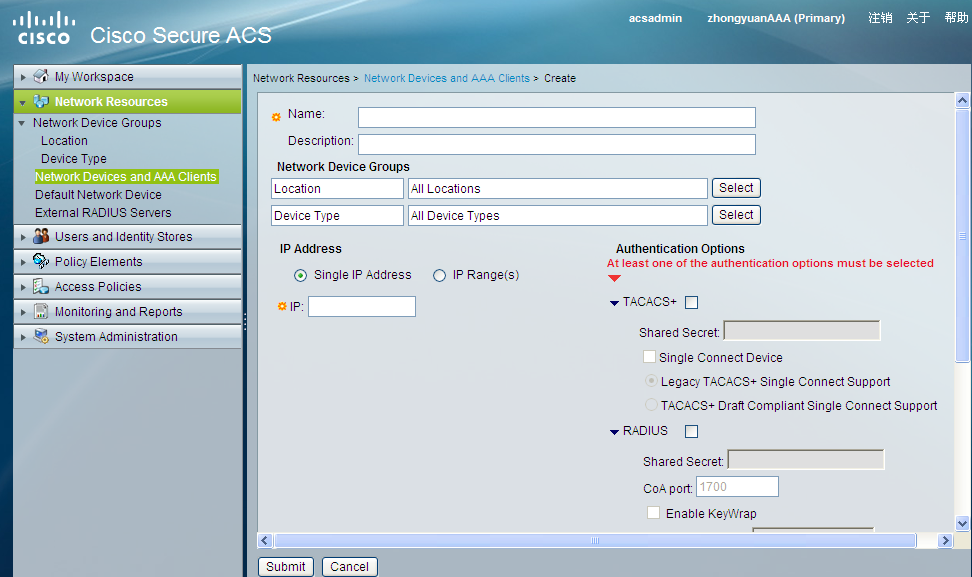This screenshot has height=577, width=972.
Task: Follow the Network Devices and AAA Clients breadcrumb link
Action: pos(446,78)
